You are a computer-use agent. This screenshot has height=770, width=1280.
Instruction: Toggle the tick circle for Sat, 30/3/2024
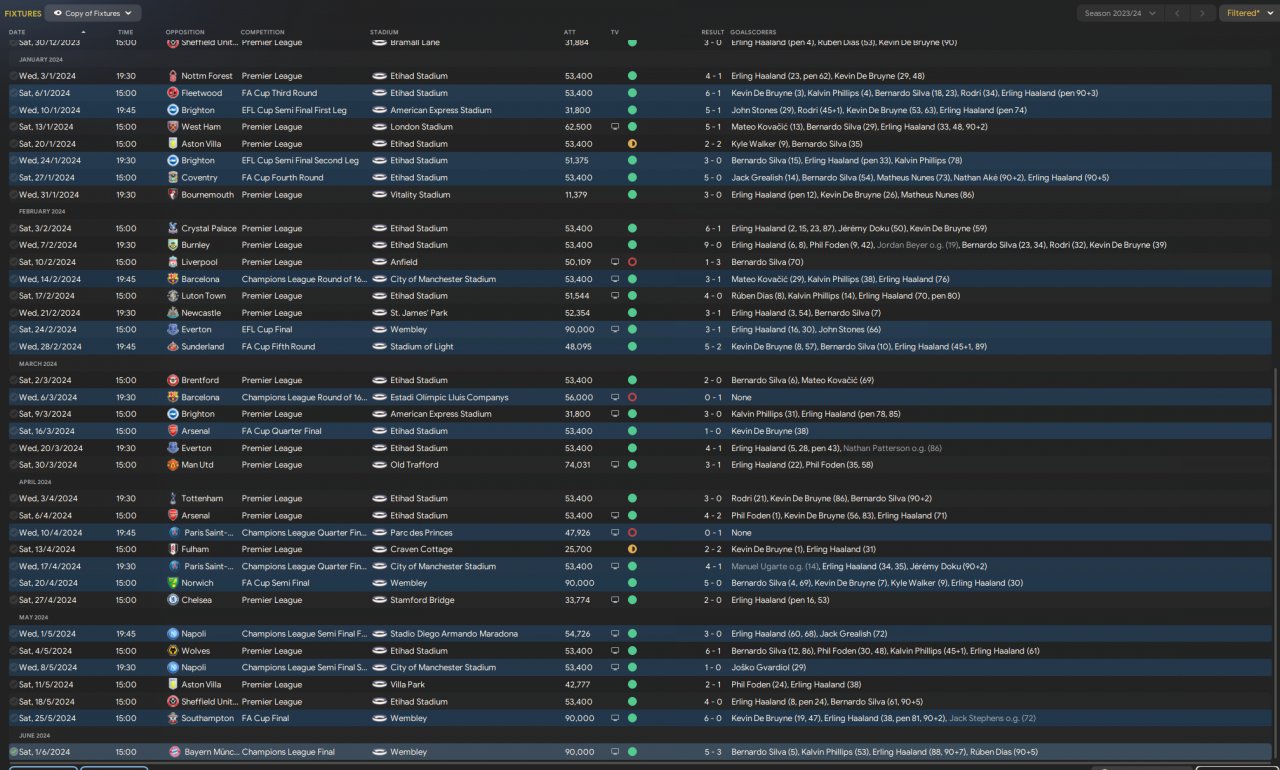pyautogui.click(x=13, y=465)
